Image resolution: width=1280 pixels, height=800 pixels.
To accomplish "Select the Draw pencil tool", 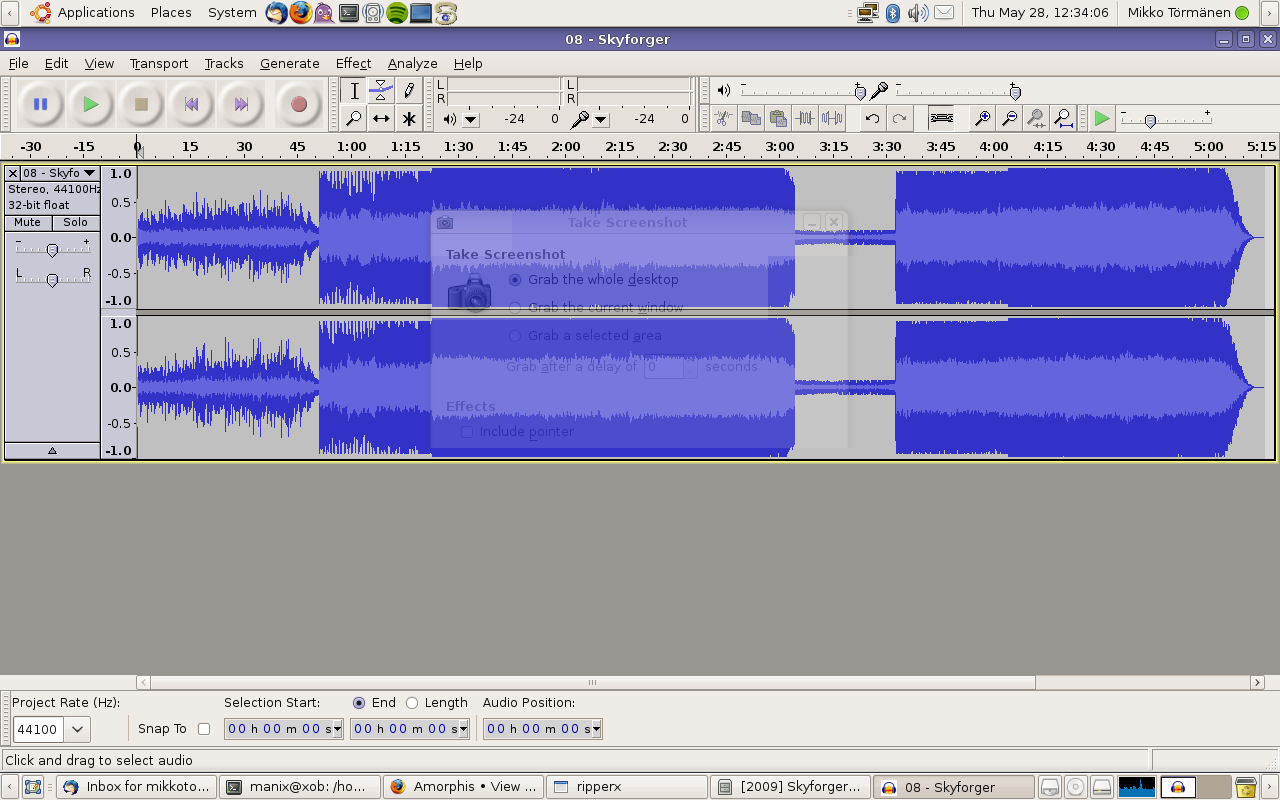I will point(408,91).
